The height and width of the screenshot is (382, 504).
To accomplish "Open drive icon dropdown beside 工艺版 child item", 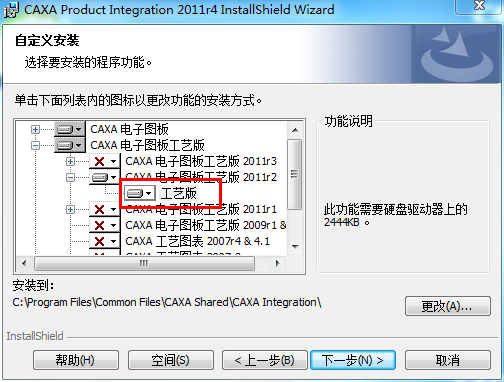I will pyautogui.click(x=140, y=193).
